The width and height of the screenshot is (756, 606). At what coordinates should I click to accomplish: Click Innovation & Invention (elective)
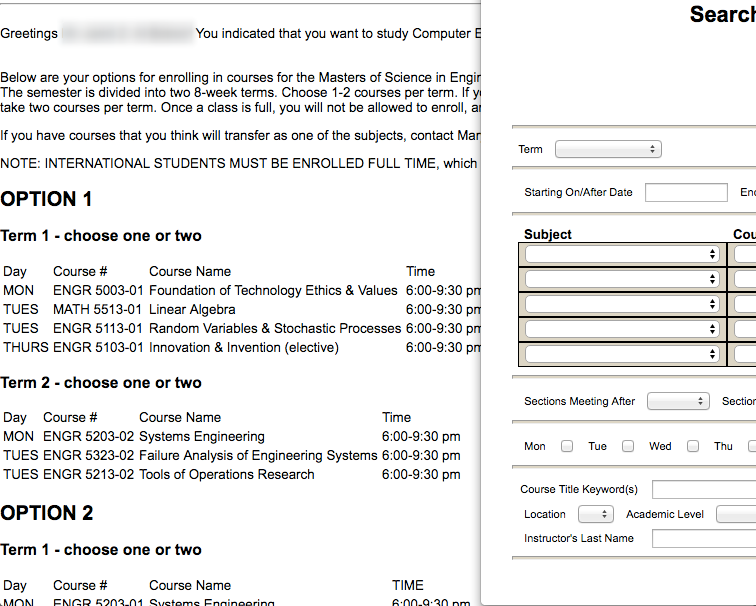[x=243, y=348]
